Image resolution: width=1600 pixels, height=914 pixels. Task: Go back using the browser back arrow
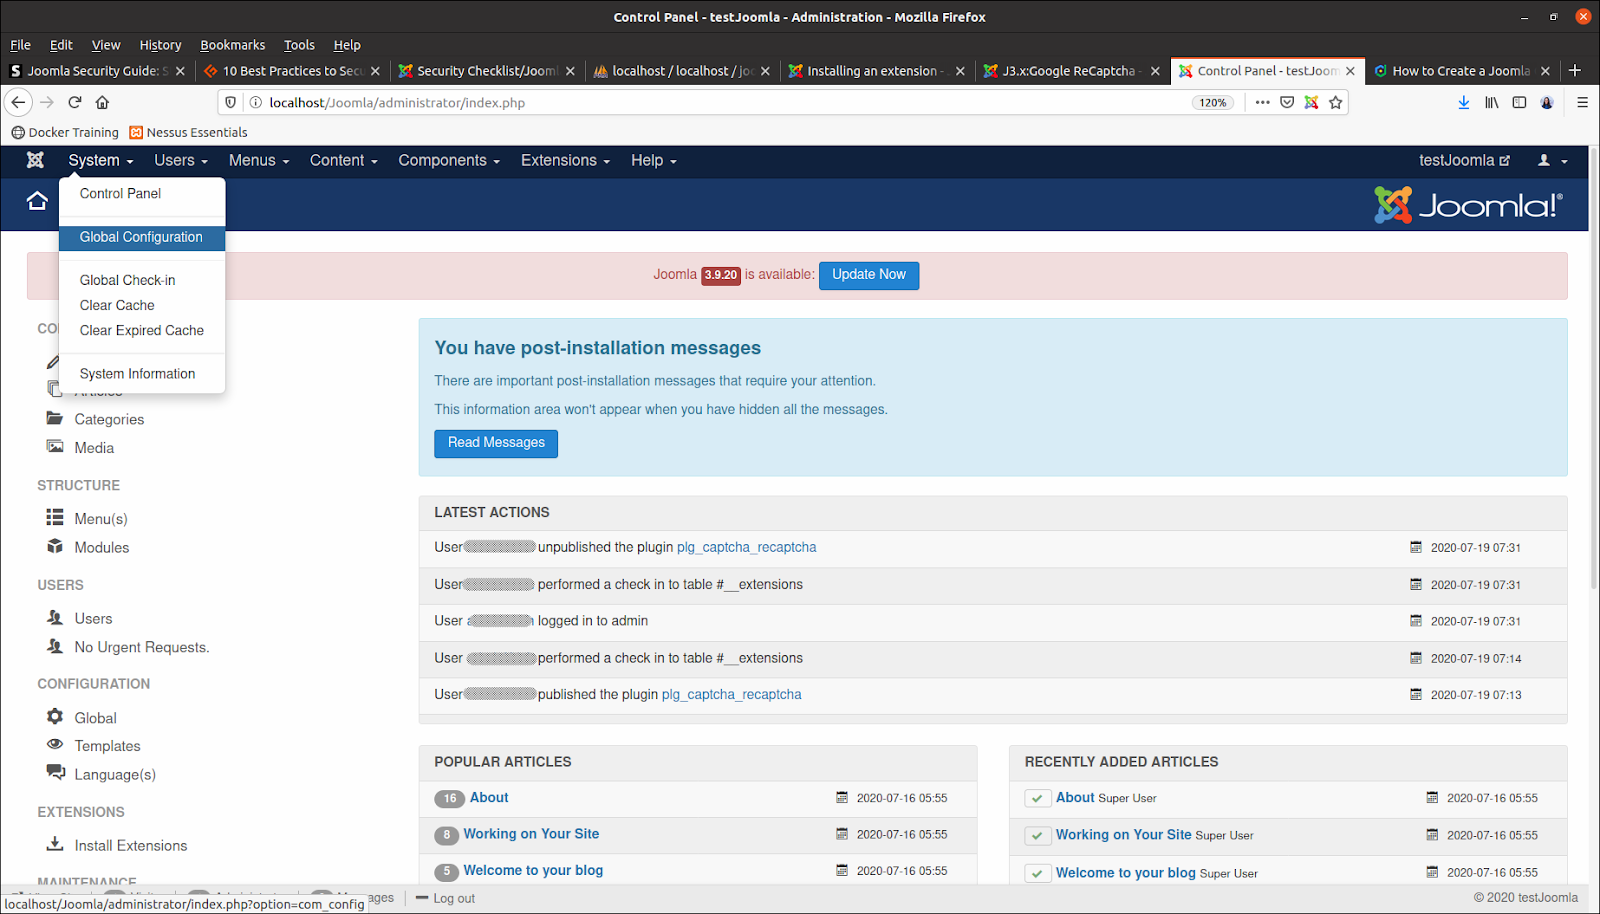pyautogui.click(x=18, y=102)
